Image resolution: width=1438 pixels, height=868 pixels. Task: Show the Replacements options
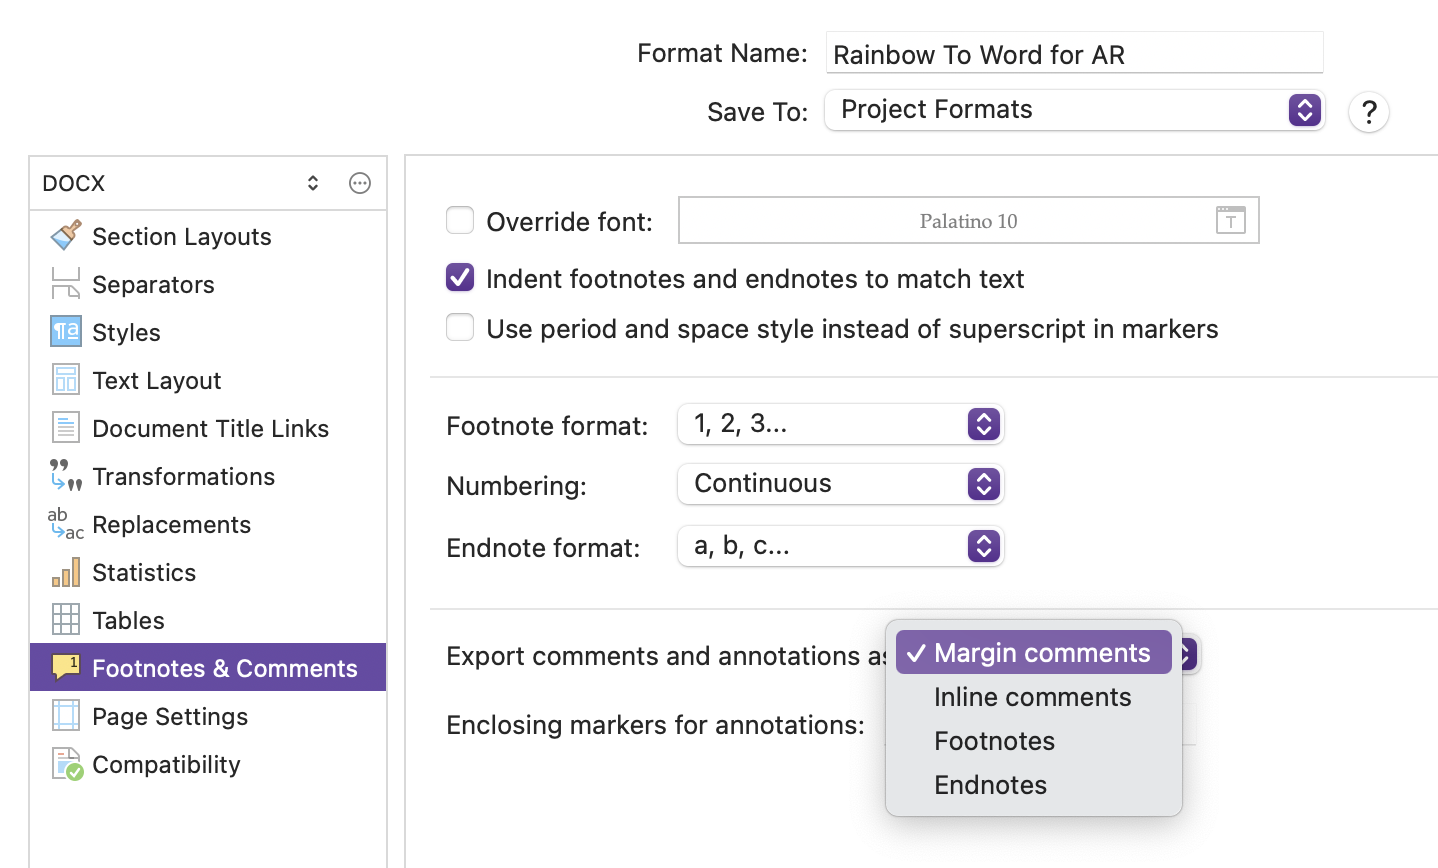pos(208,524)
